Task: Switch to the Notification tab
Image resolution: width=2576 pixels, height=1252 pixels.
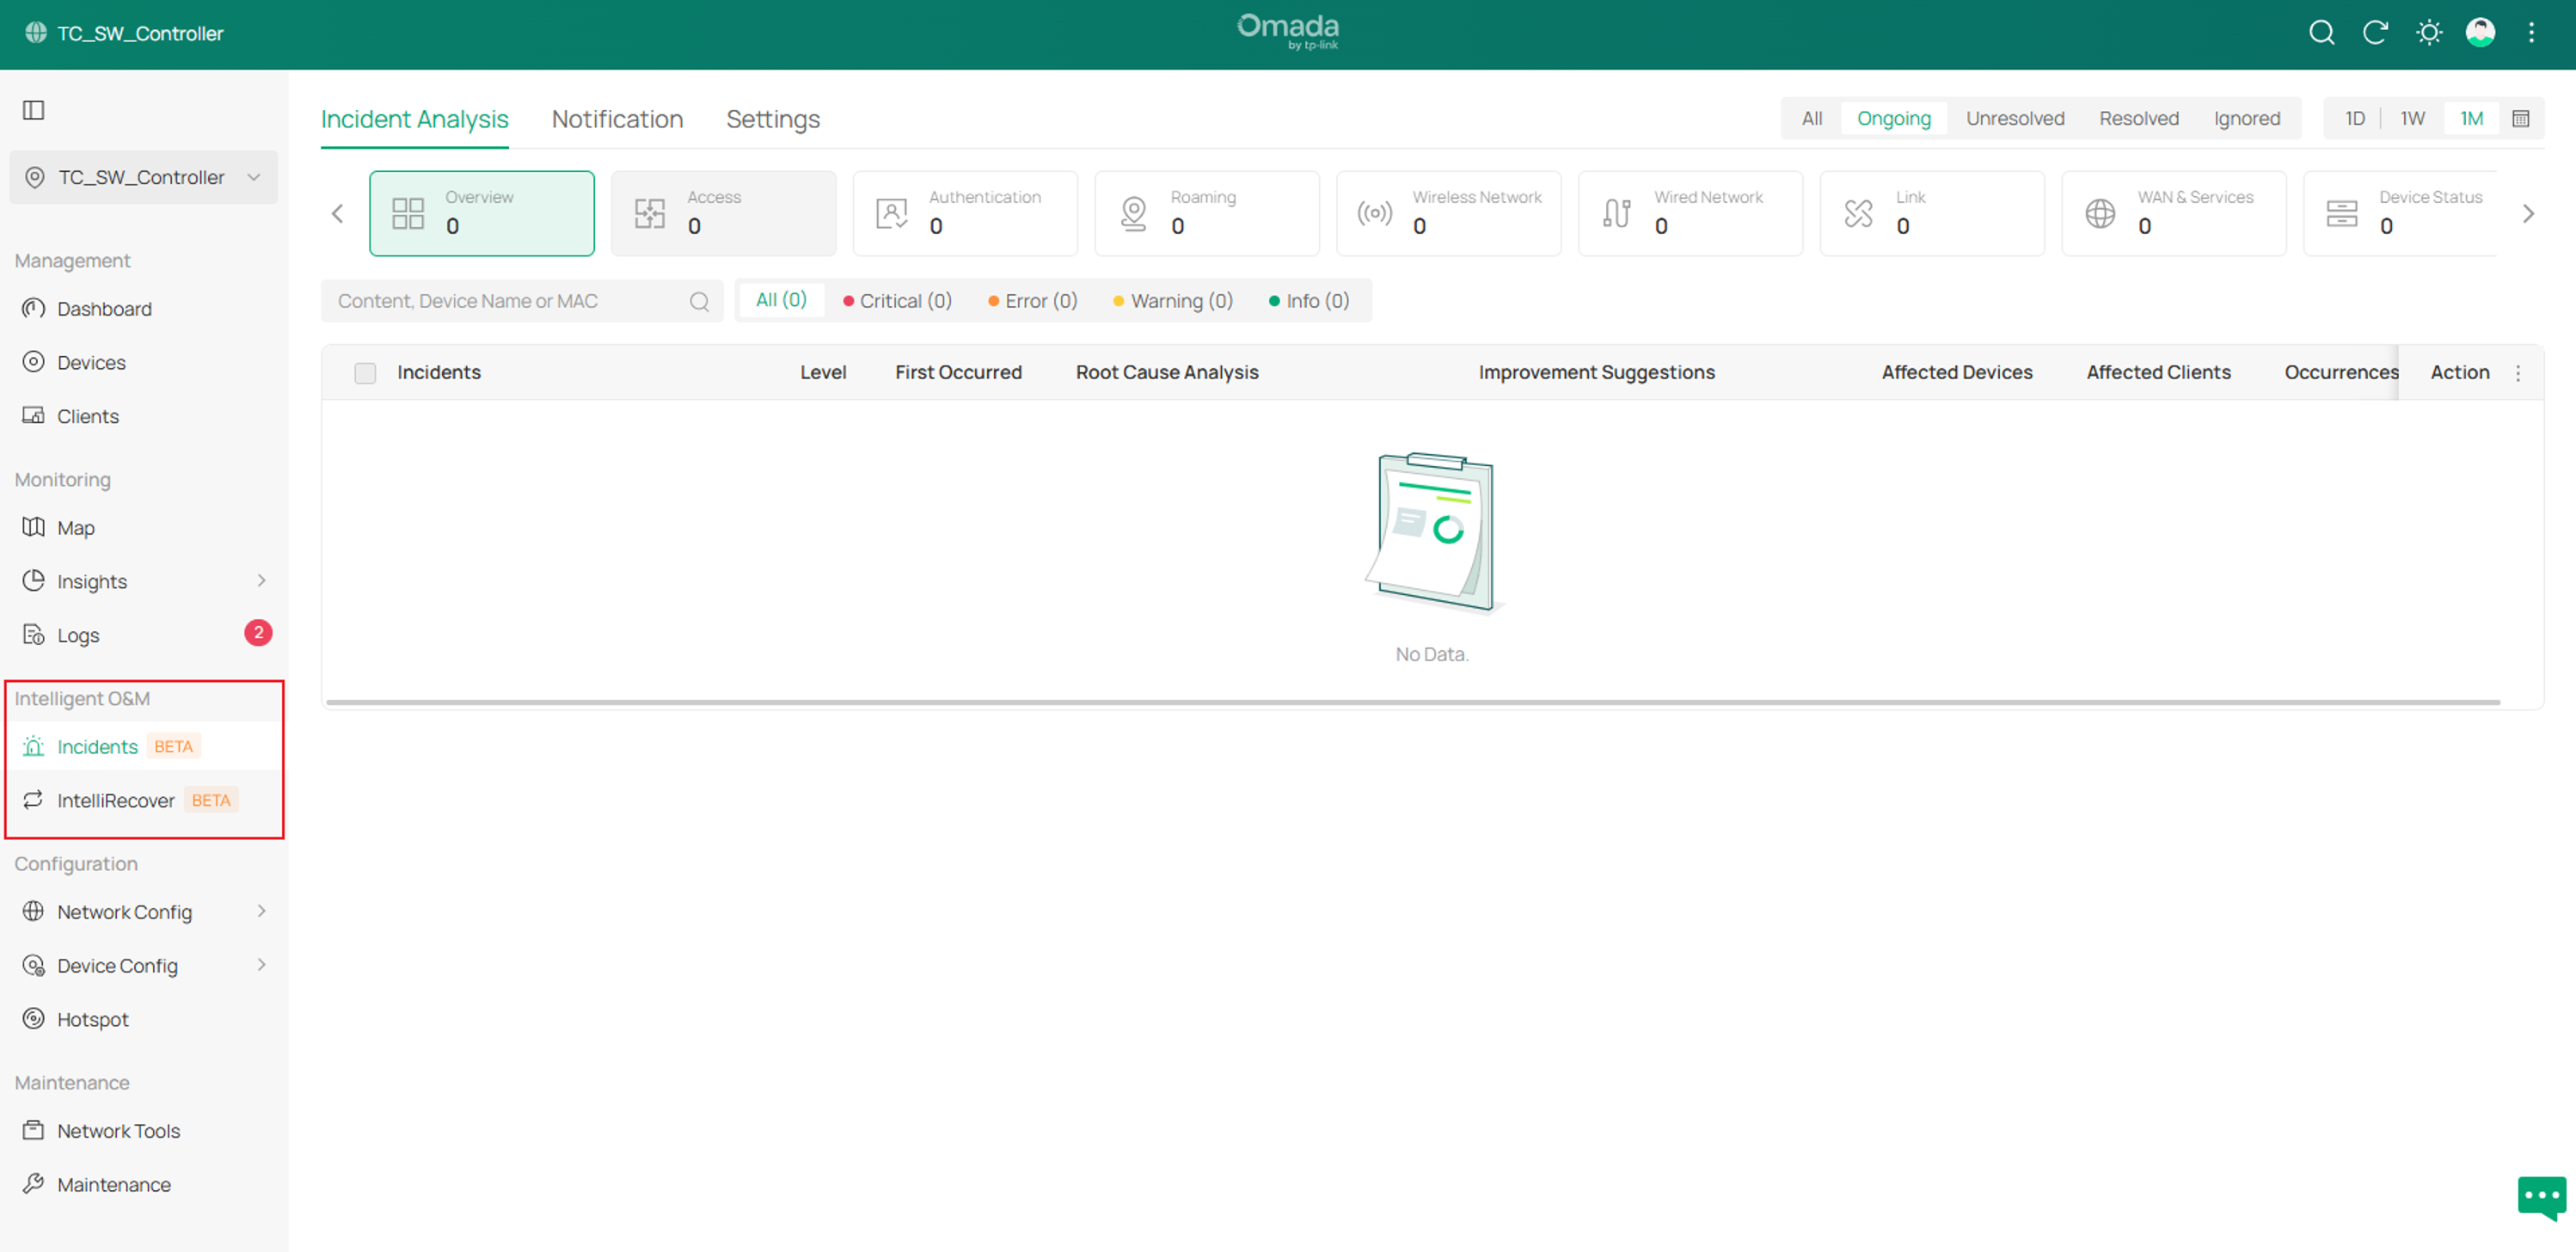Action: click(x=617, y=120)
